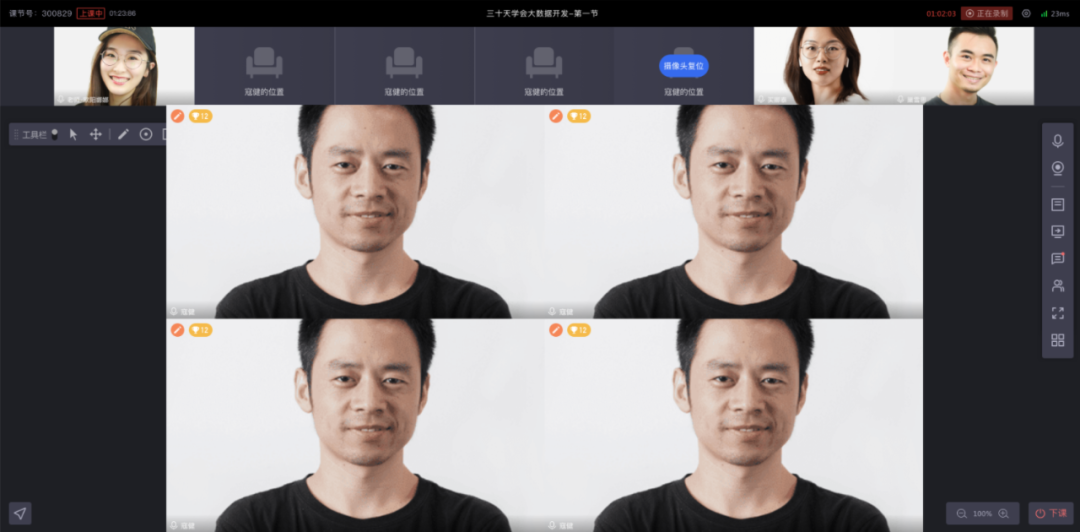
Task: Click the screen share icon
Action: pyautogui.click(x=1057, y=231)
